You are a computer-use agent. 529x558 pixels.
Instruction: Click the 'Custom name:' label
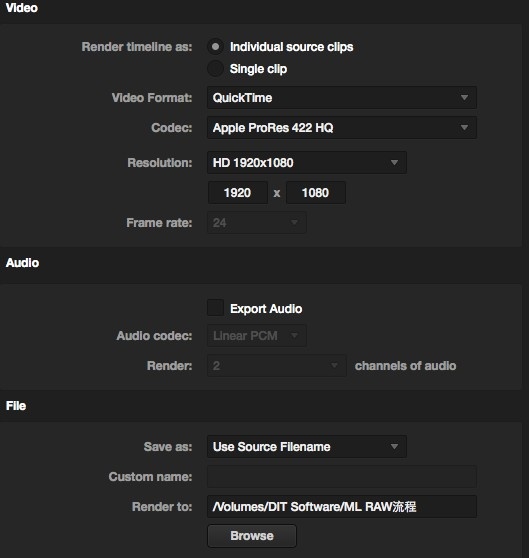pos(150,477)
